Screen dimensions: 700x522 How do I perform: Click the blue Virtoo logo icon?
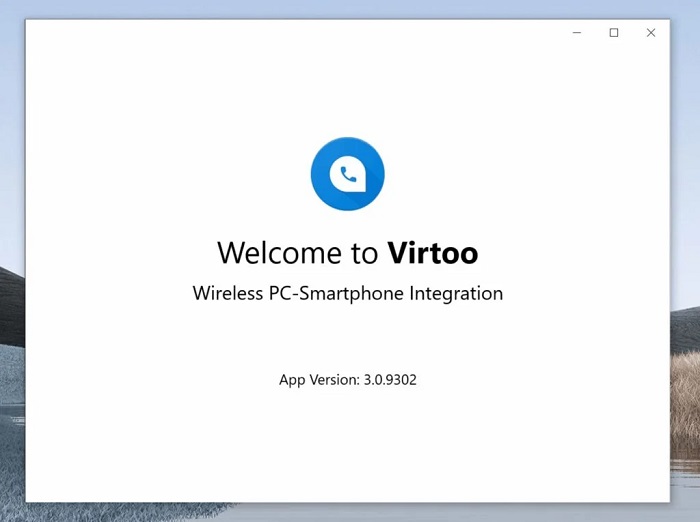point(347,174)
